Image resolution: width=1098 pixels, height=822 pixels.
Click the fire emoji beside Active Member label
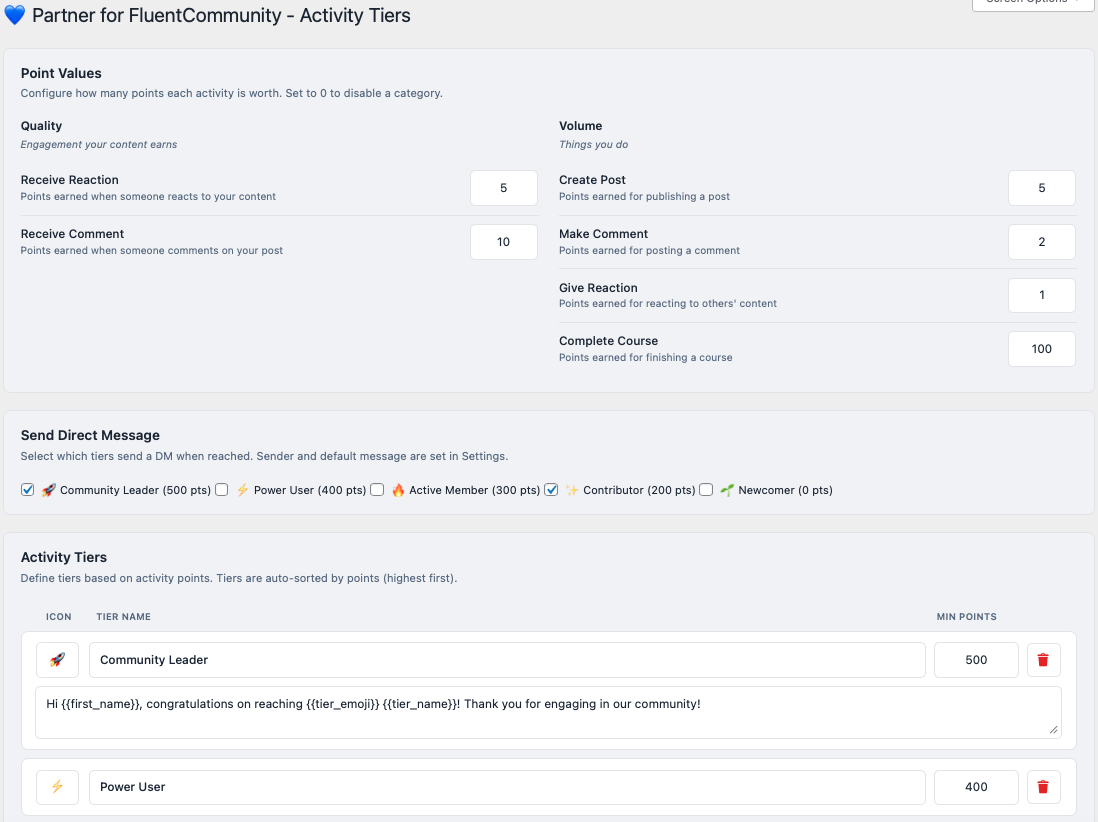coord(398,490)
